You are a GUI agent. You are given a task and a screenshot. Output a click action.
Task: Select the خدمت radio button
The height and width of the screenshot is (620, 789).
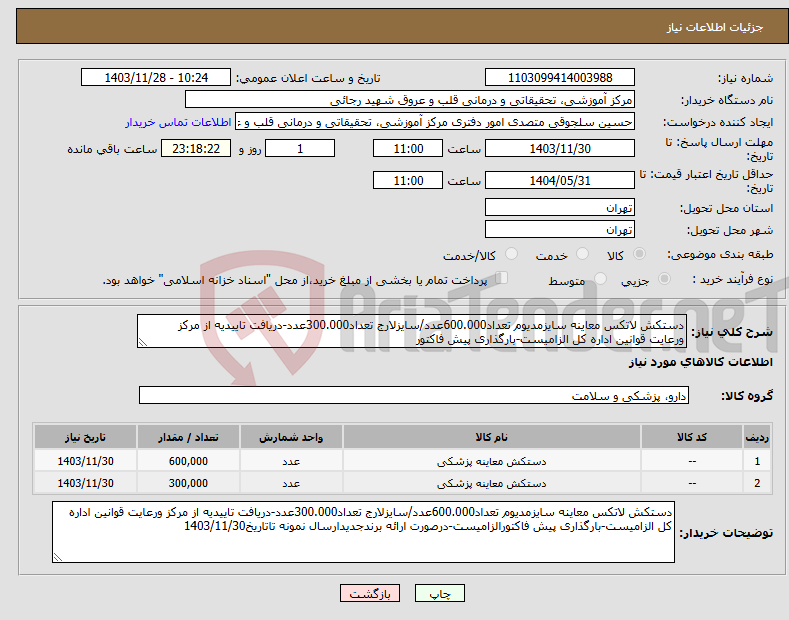coord(582,254)
